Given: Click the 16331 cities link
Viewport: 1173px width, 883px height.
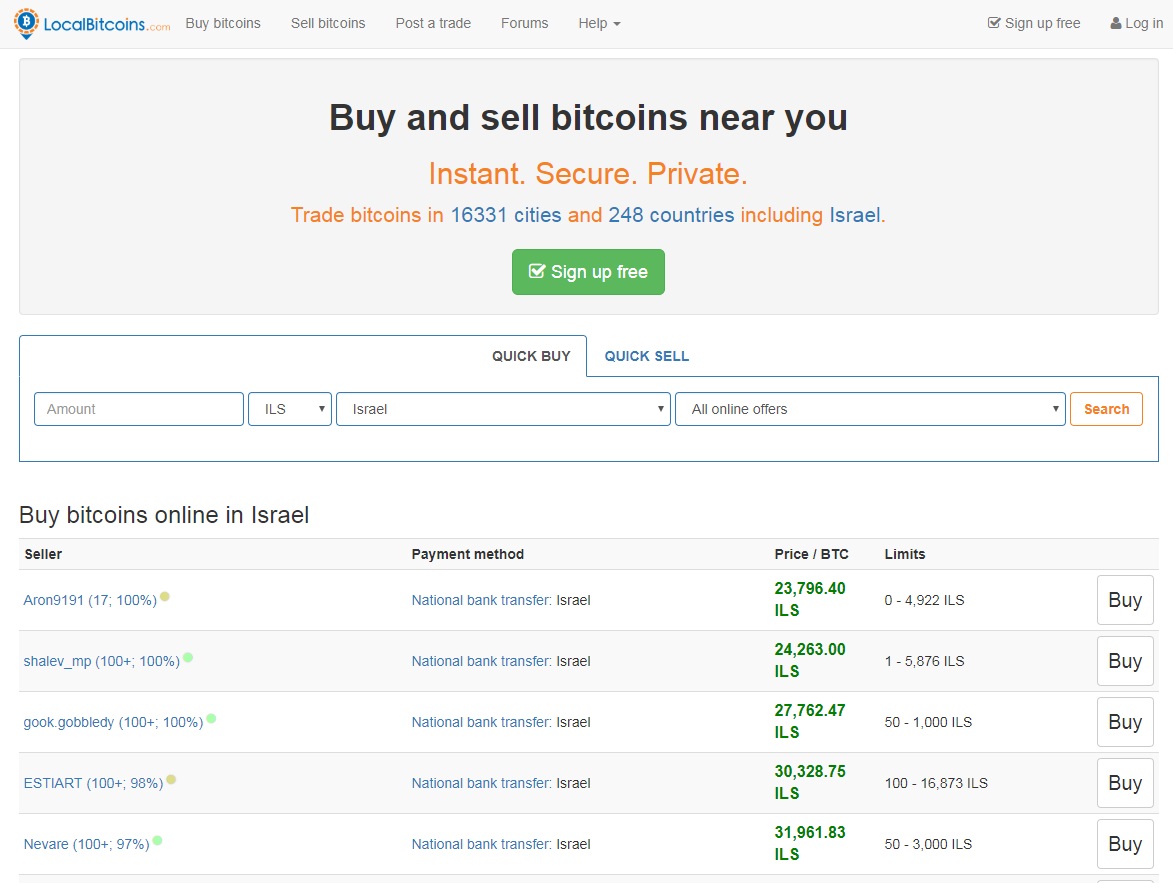Looking at the screenshot, I should tap(506, 215).
